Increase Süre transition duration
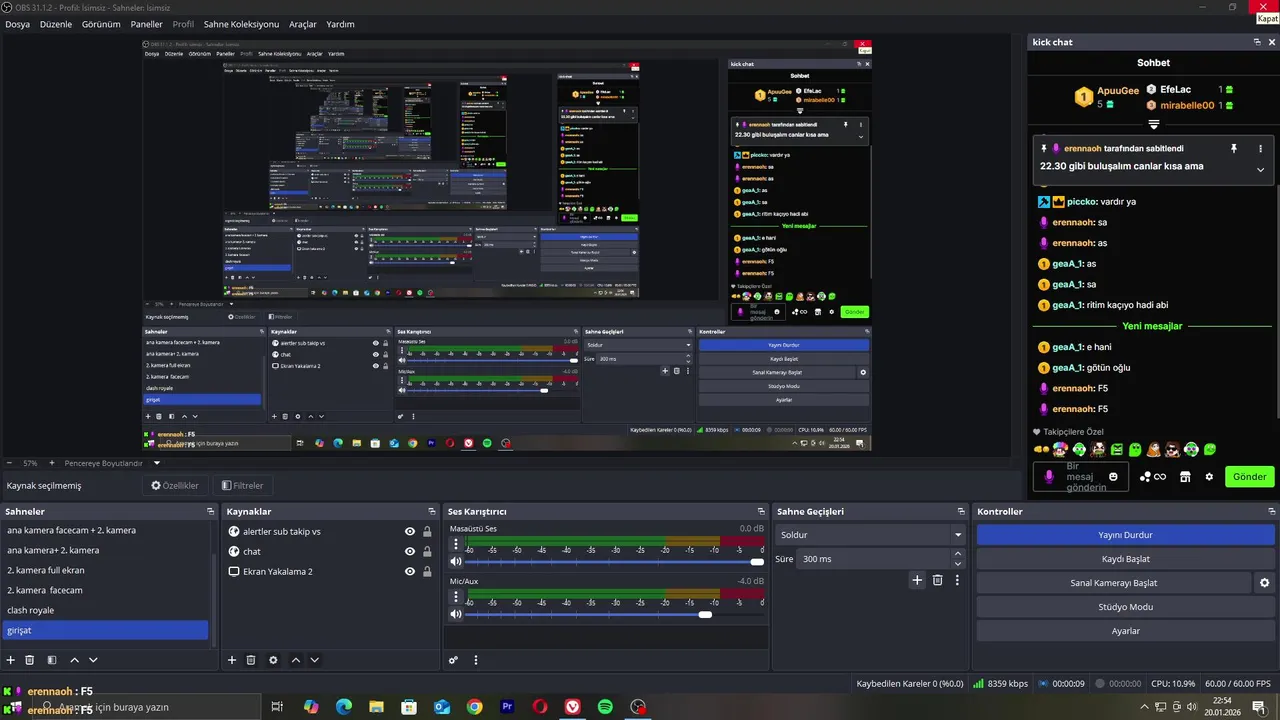The width and height of the screenshot is (1280, 720). pyautogui.click(x=958, y=554)
